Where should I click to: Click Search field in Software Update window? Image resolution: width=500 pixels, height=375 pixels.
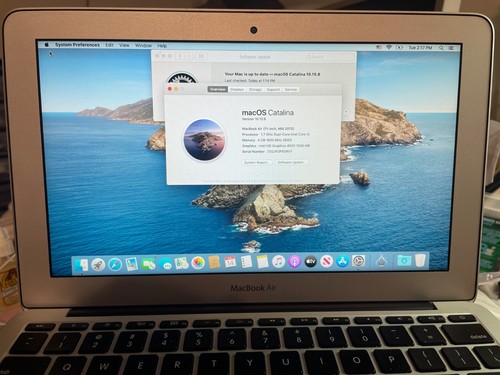(x=329, y=57)
